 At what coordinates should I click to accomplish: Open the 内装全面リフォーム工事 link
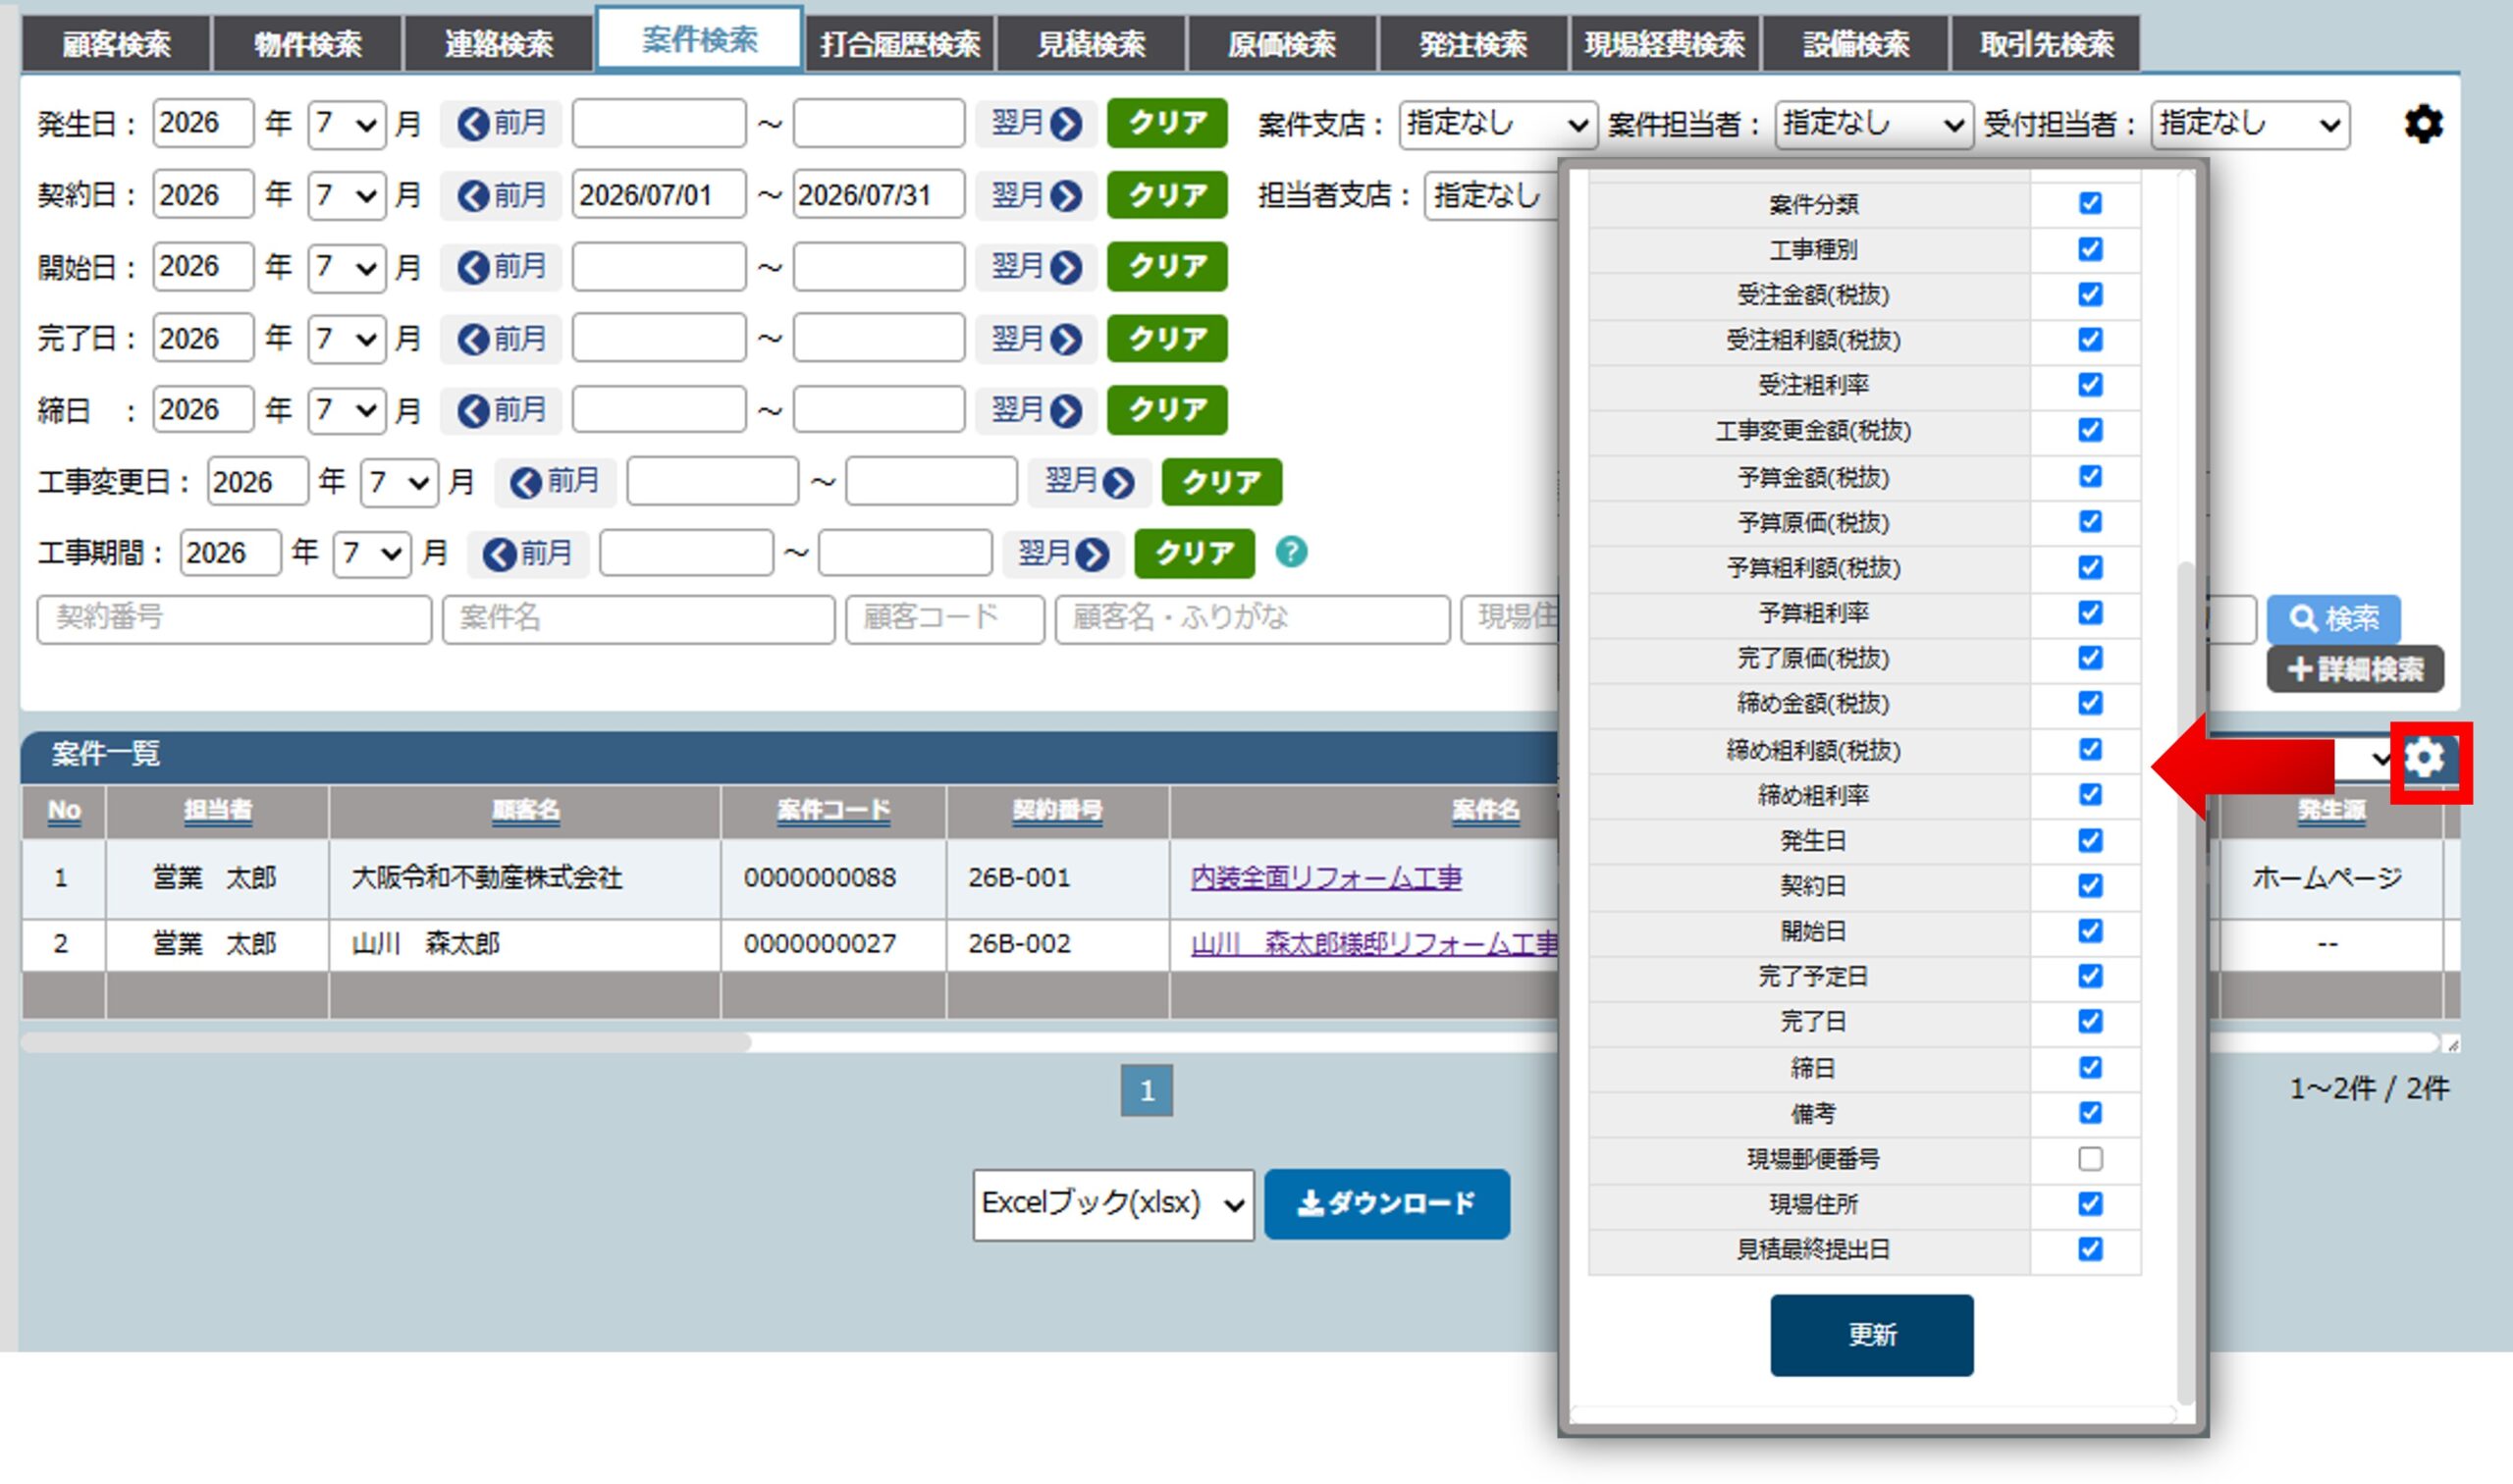pyautogui.click(x=1326, y=878)
